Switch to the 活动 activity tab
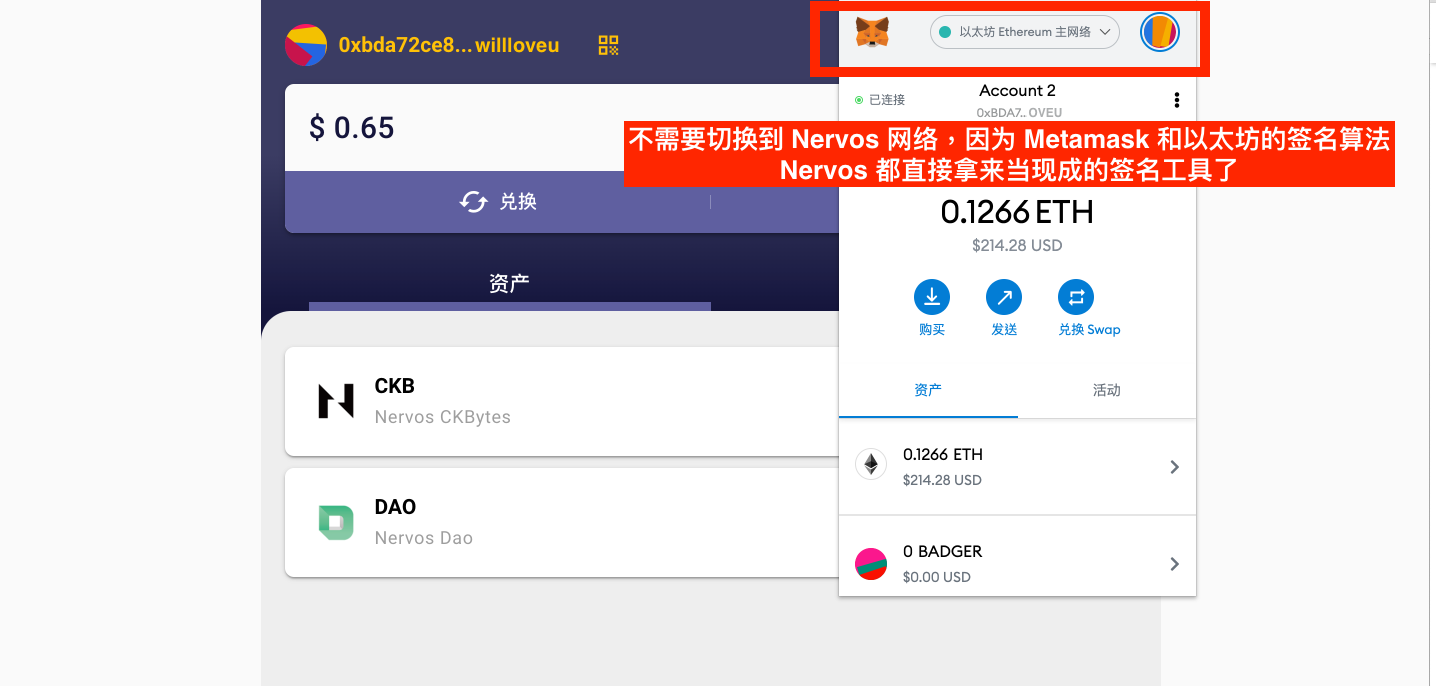Viewport: 1436px width, 686px height. point(1106,390)
